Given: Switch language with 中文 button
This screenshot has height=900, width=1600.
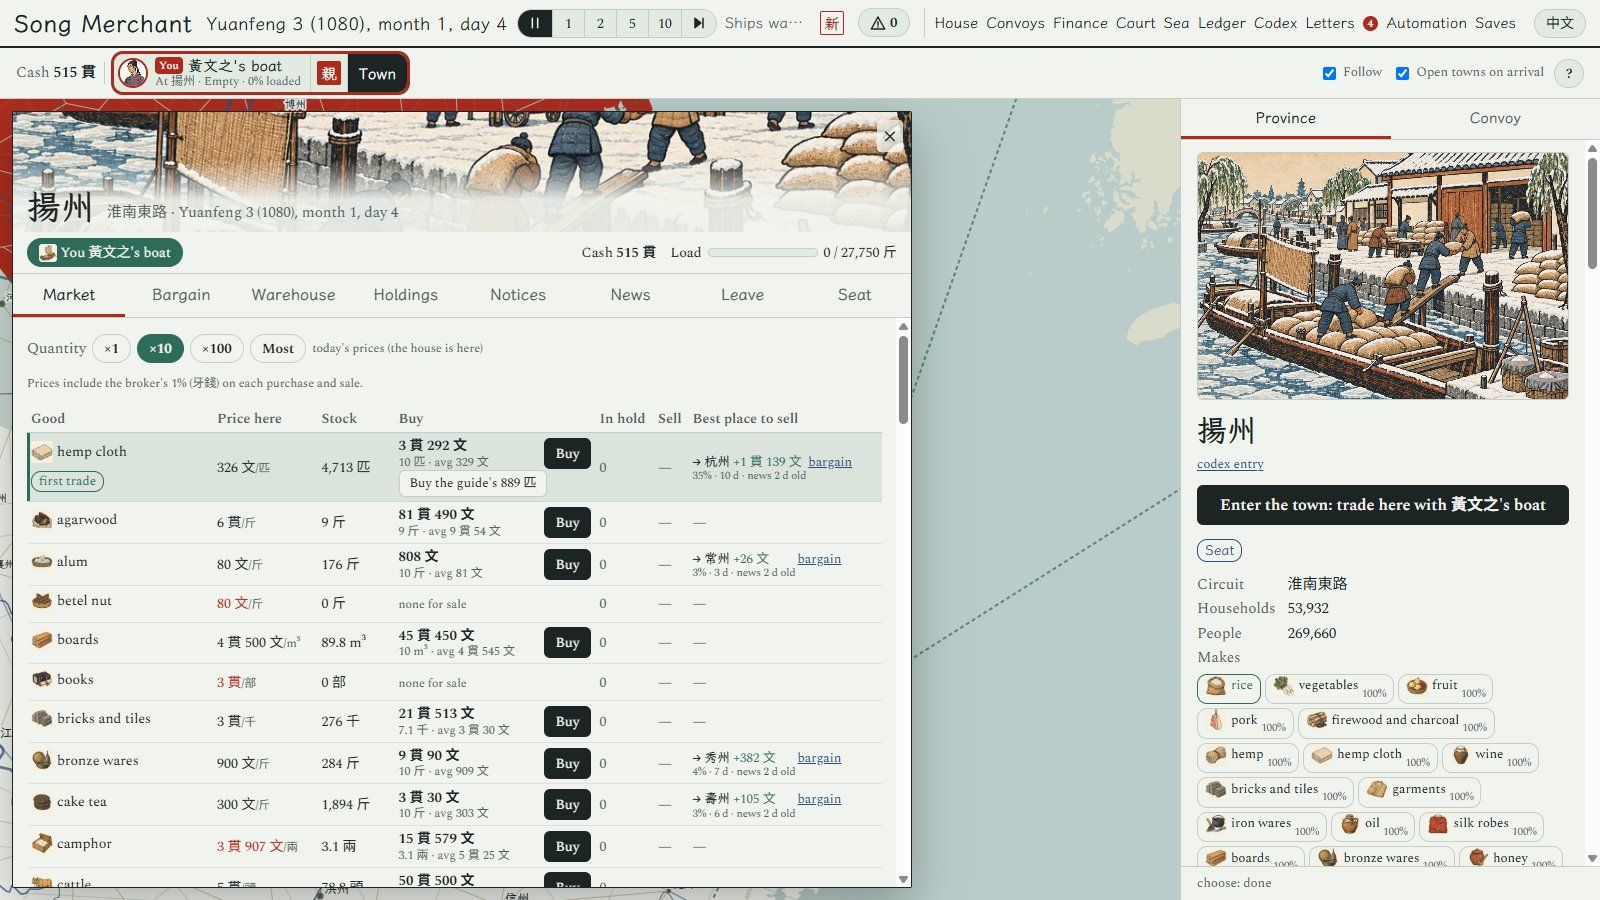Looking at the screenshot, I should (x=1559, y=23).
